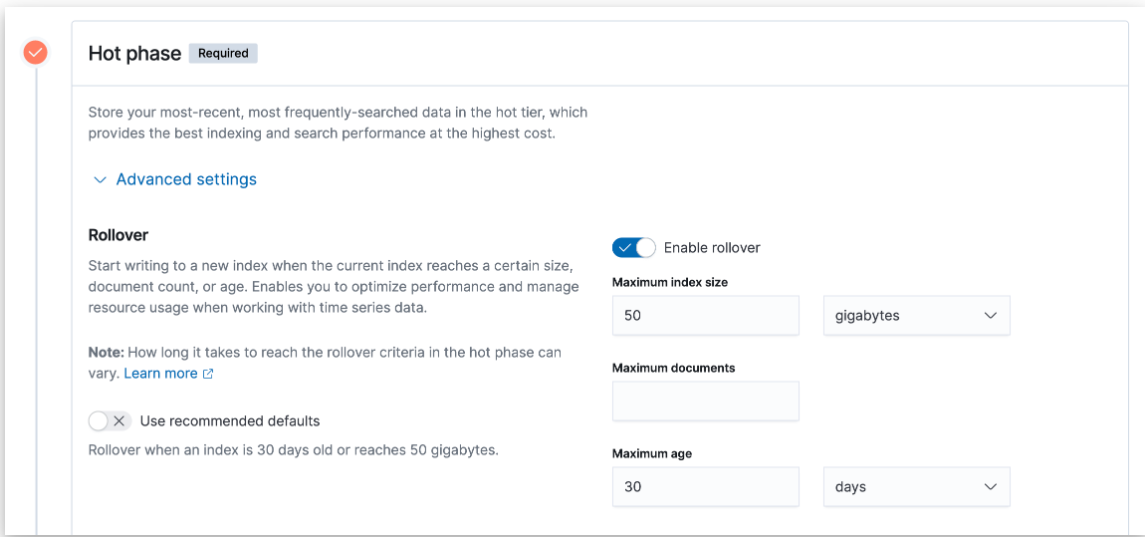1145x537 pixels.
Task: Click the down arrow in the days selector
Action: point(990,487)
